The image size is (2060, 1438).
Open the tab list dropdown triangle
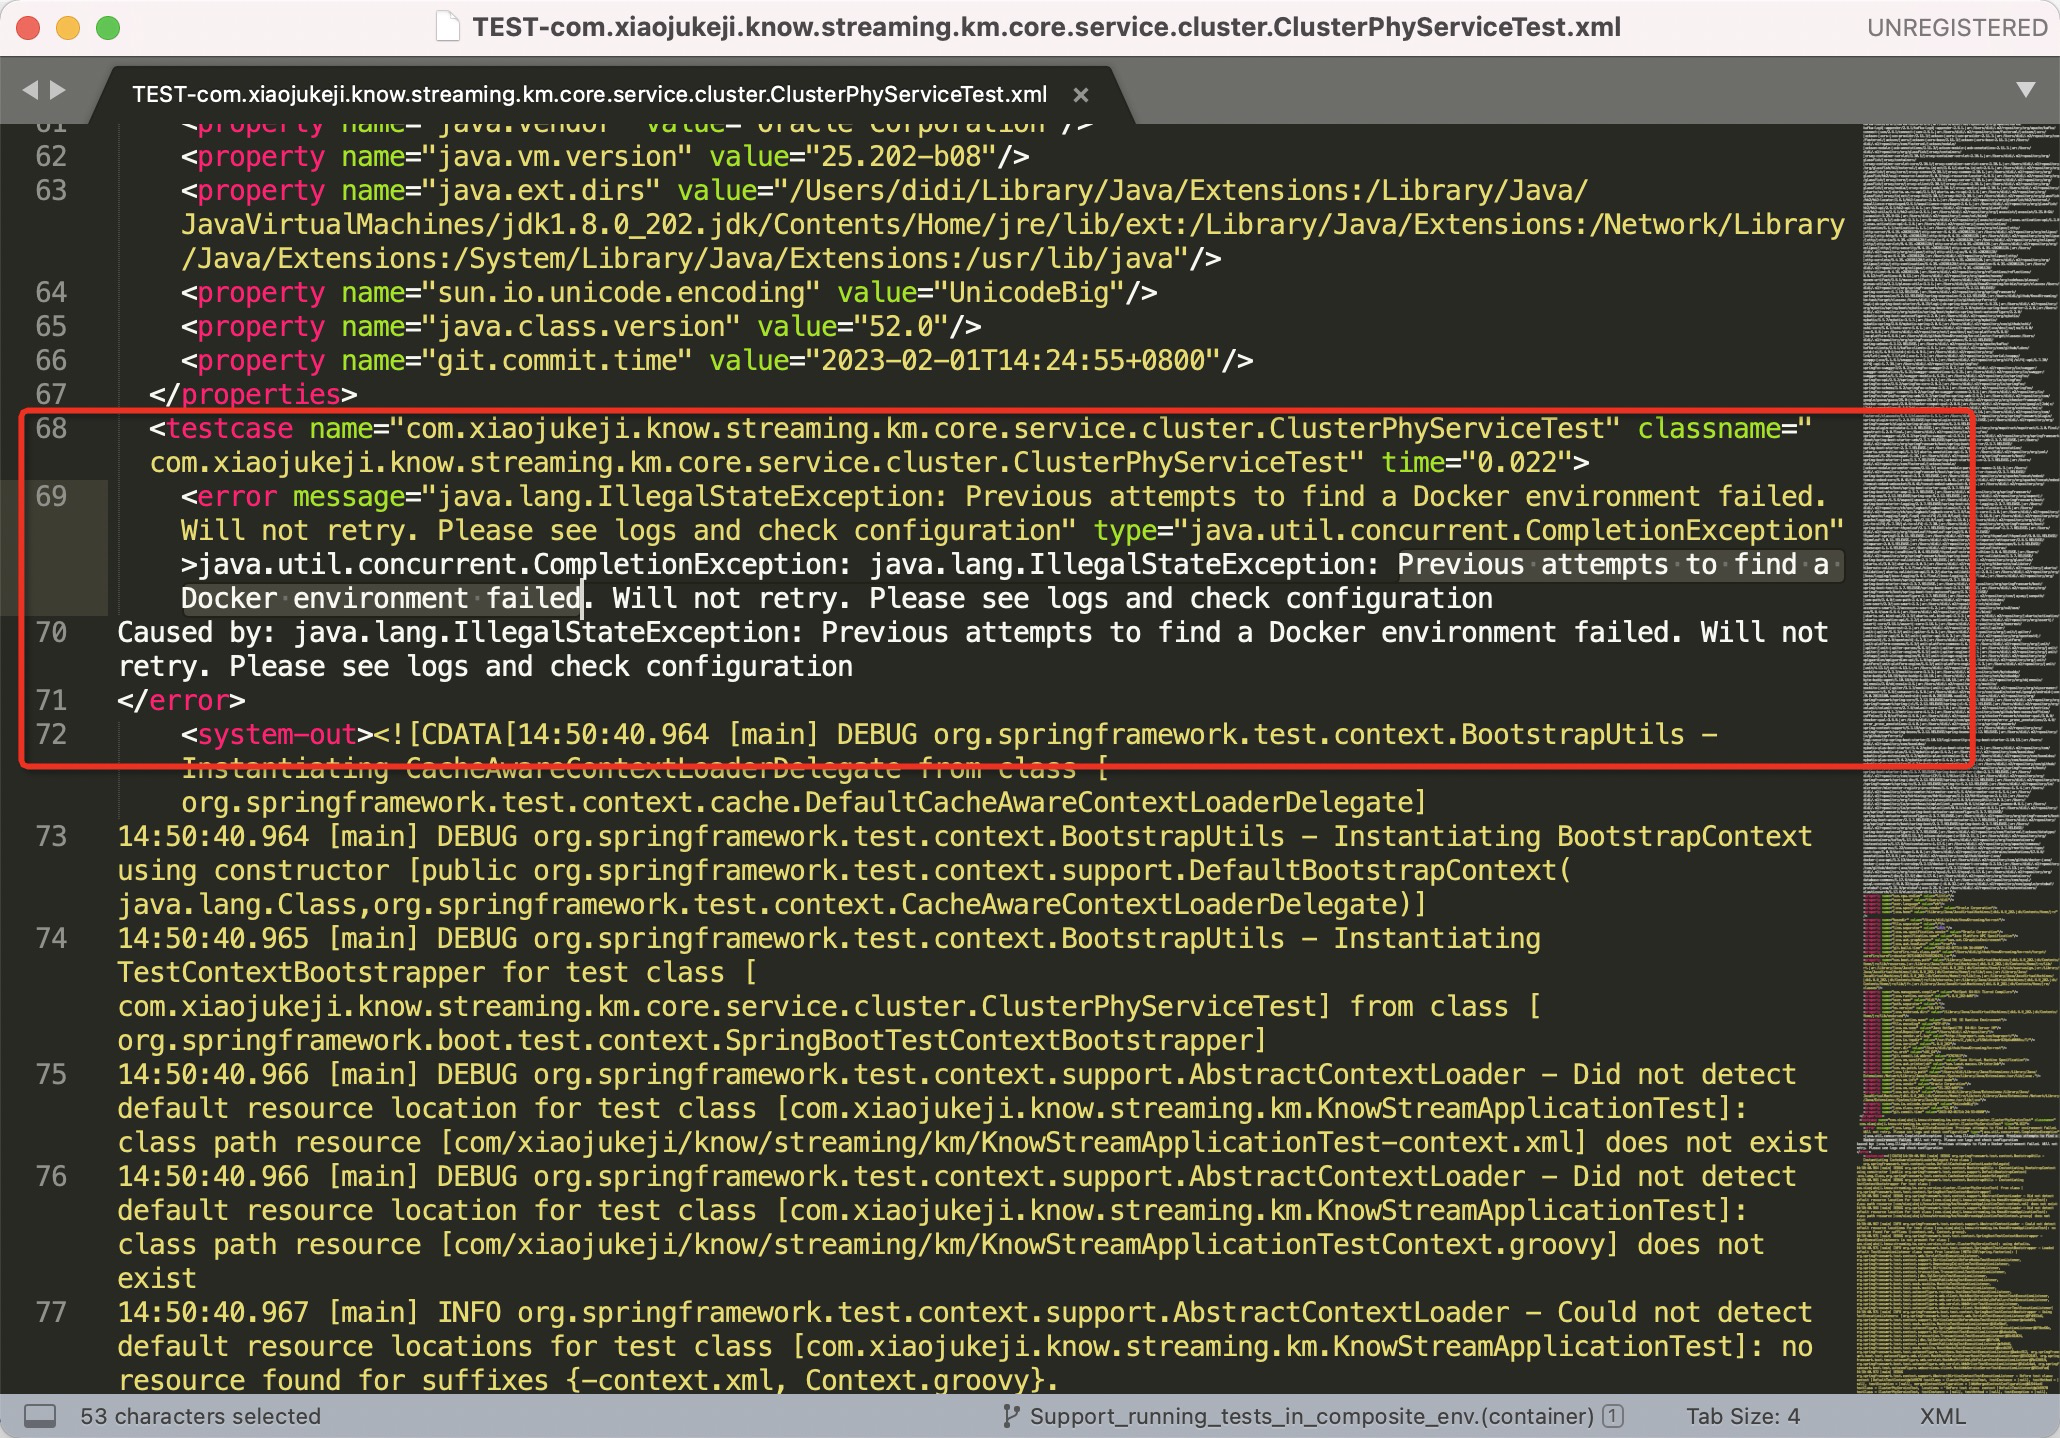2026,90
